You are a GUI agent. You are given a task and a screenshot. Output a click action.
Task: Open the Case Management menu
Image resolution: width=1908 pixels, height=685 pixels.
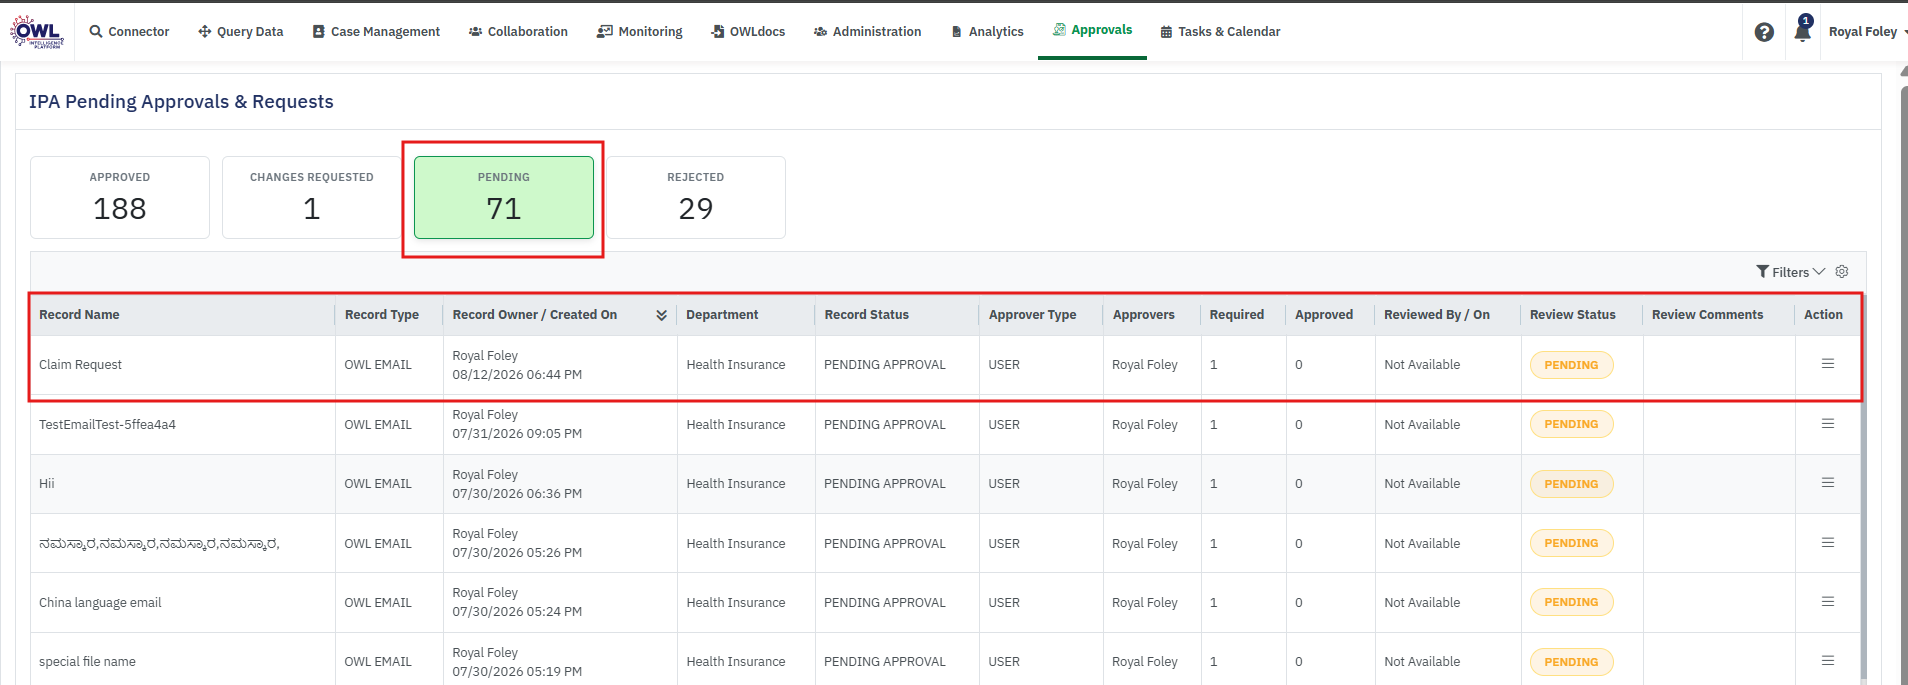coord(376,32)
